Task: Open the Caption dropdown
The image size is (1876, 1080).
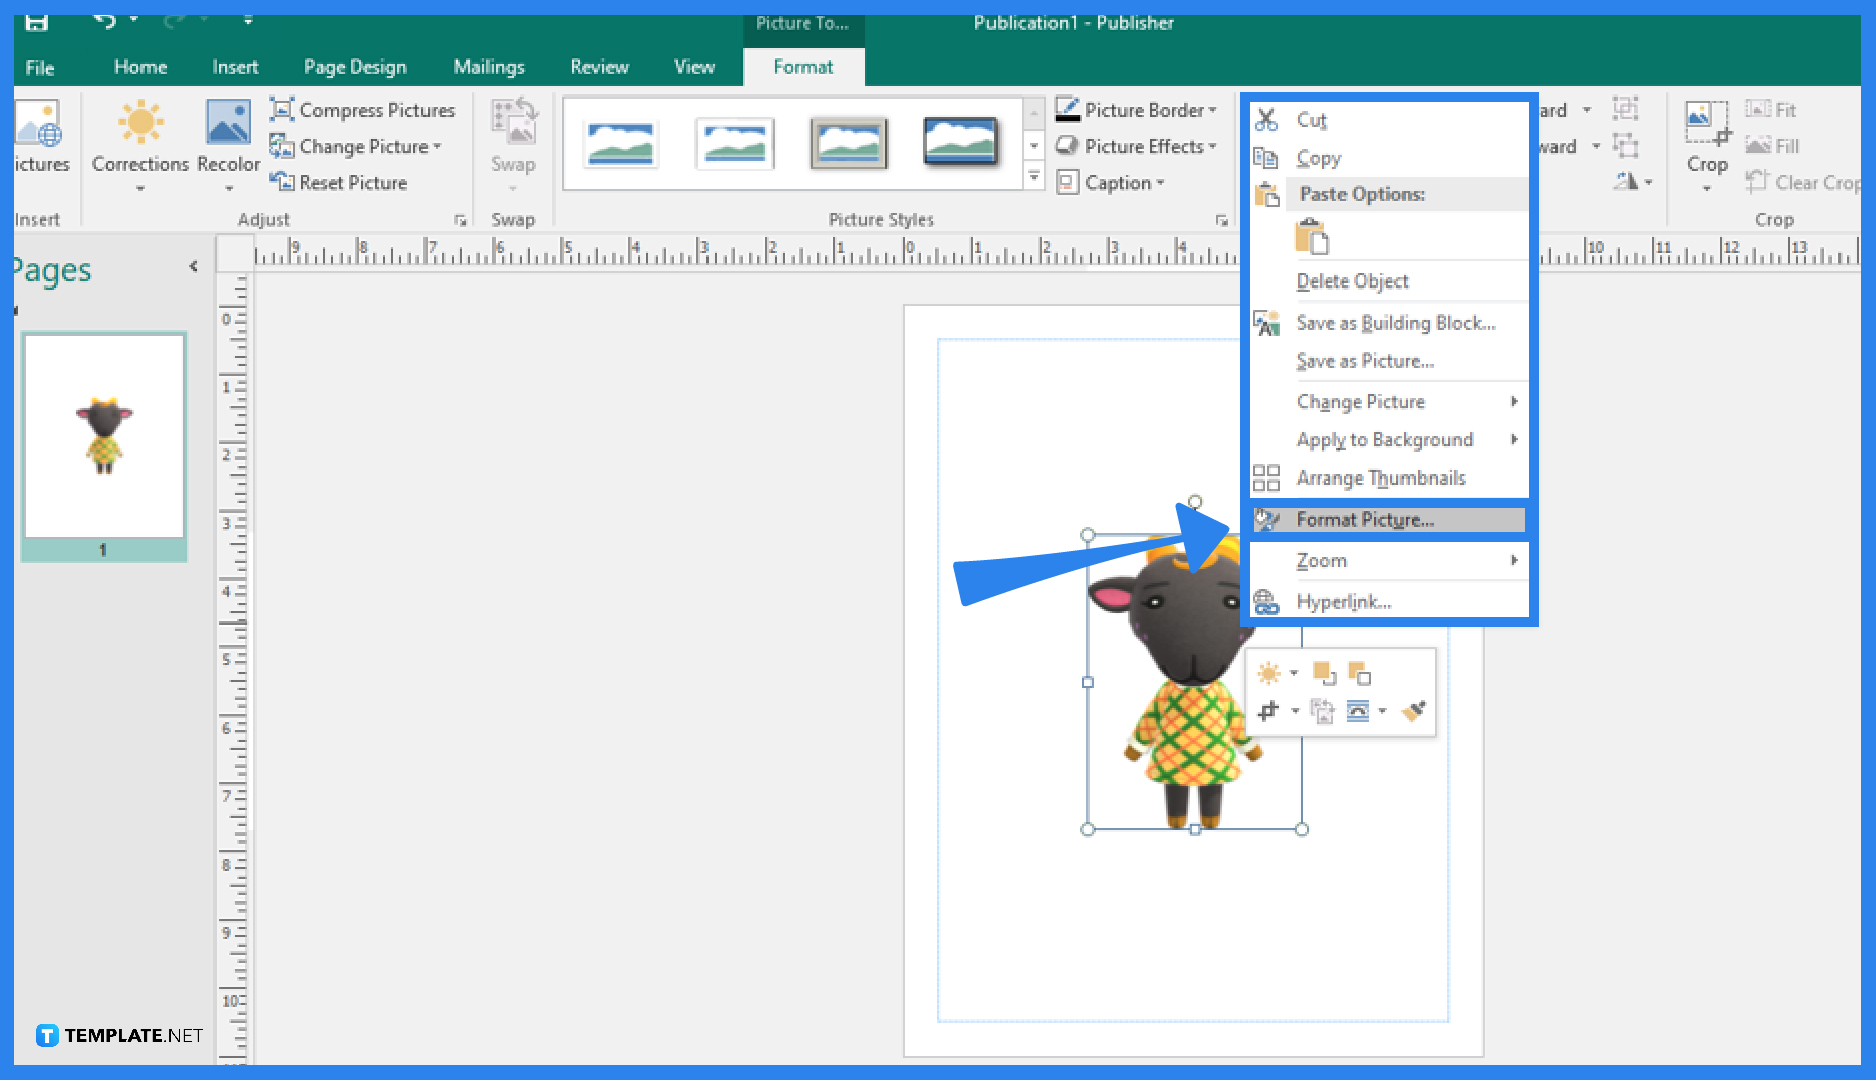Action: (1111, 182)
